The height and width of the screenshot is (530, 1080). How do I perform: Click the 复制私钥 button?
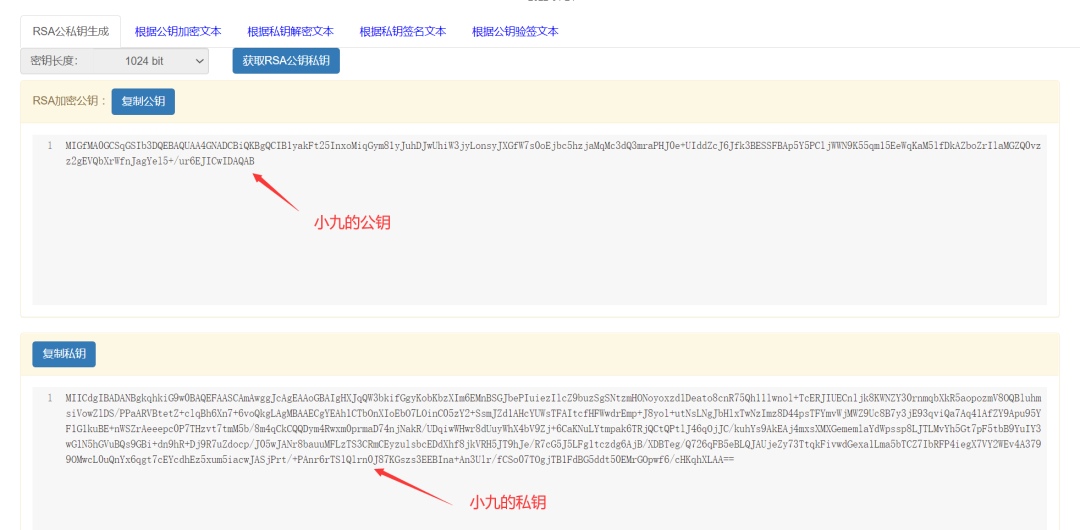[x=64, y=354]
